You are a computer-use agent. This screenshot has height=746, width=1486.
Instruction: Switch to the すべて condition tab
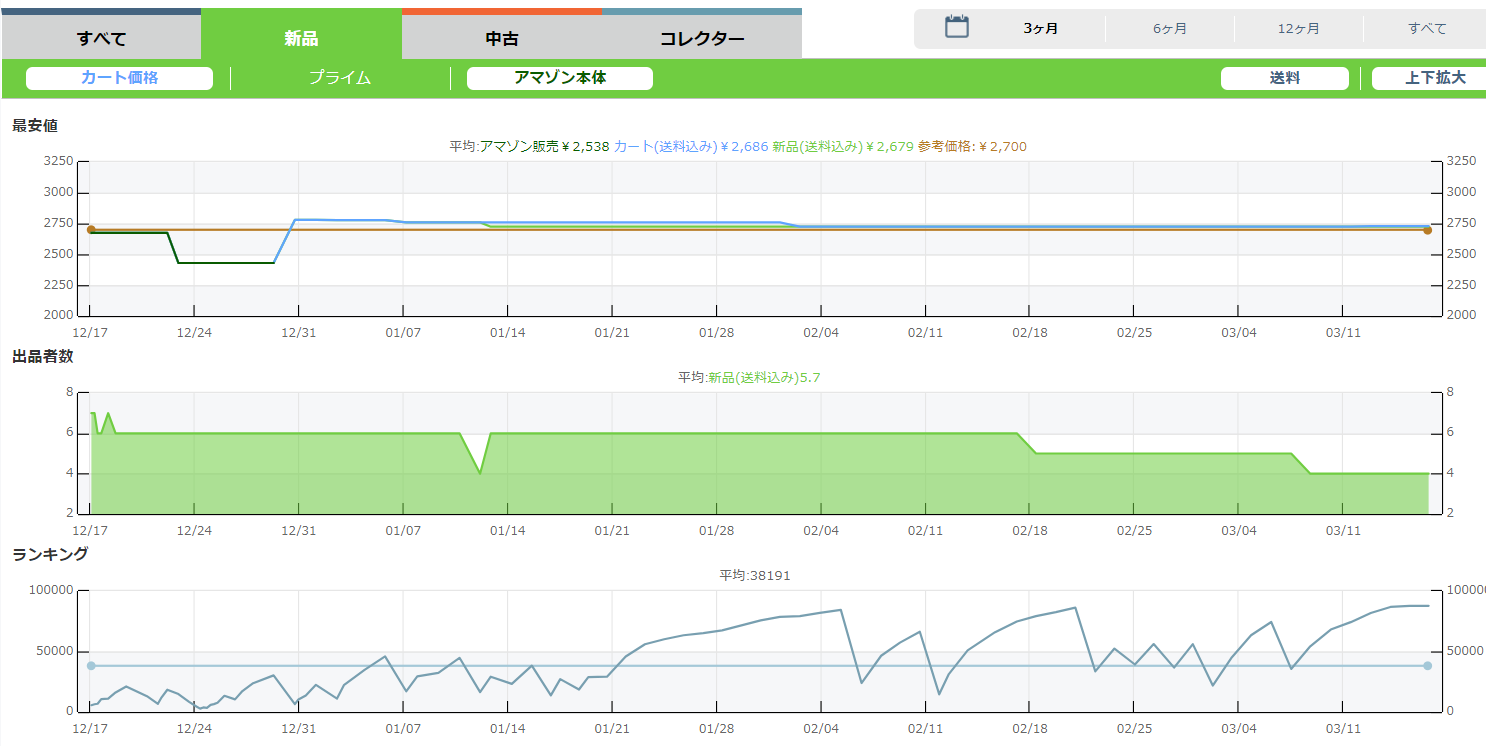(x=101, y=38)
